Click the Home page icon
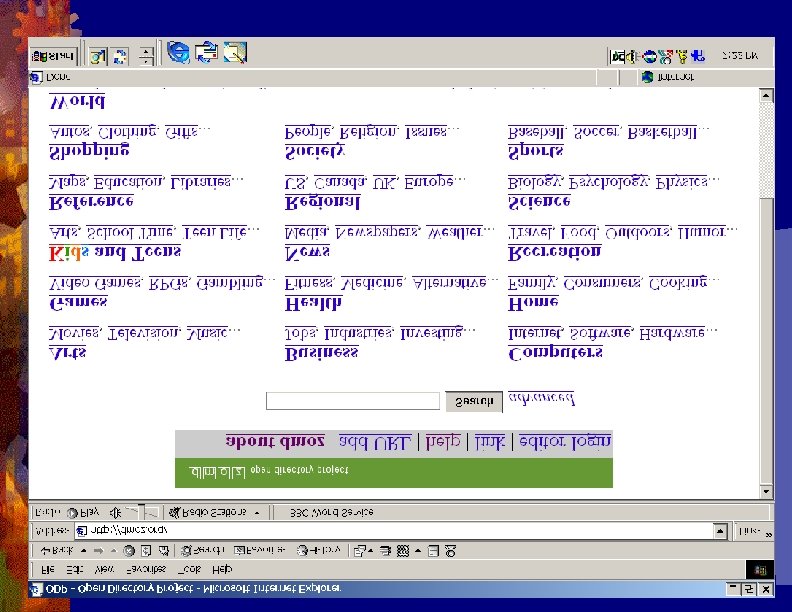This screenshot has width=792, height=612. point(163,551)
